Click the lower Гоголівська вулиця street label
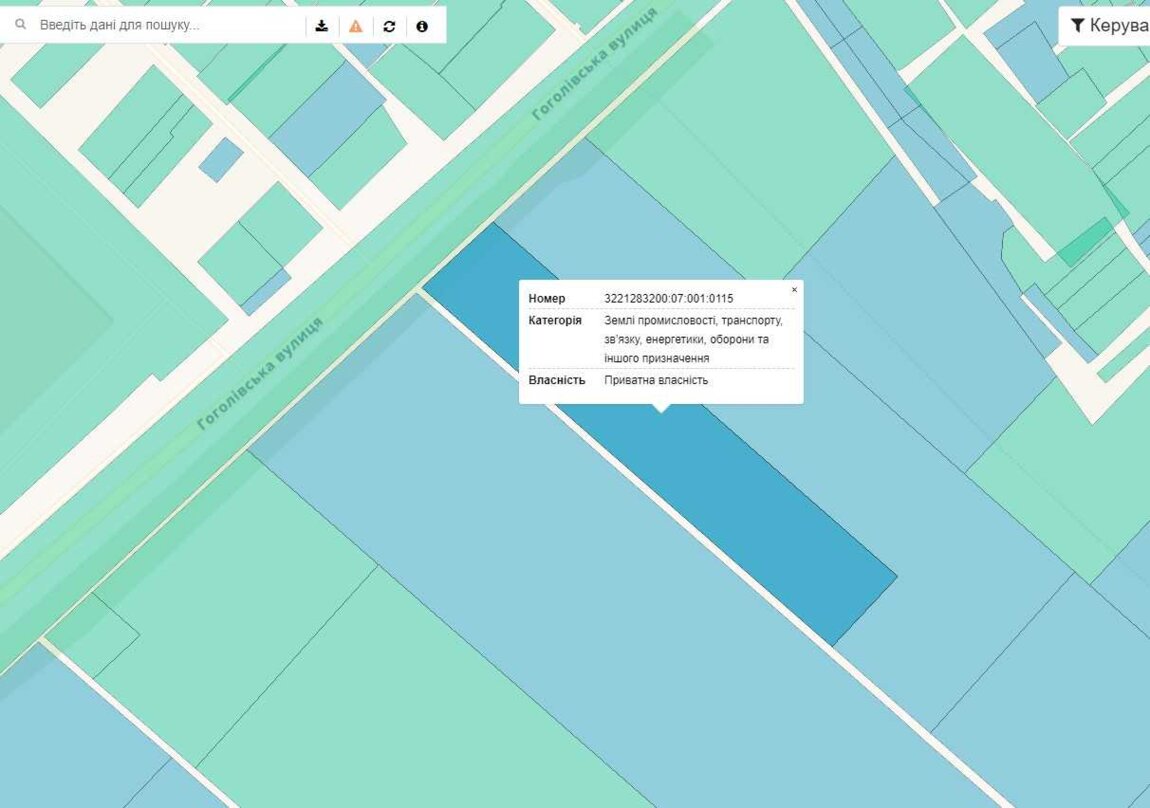Image resolution: width=1150 pixels, height=808 pixels. [260, 374]
